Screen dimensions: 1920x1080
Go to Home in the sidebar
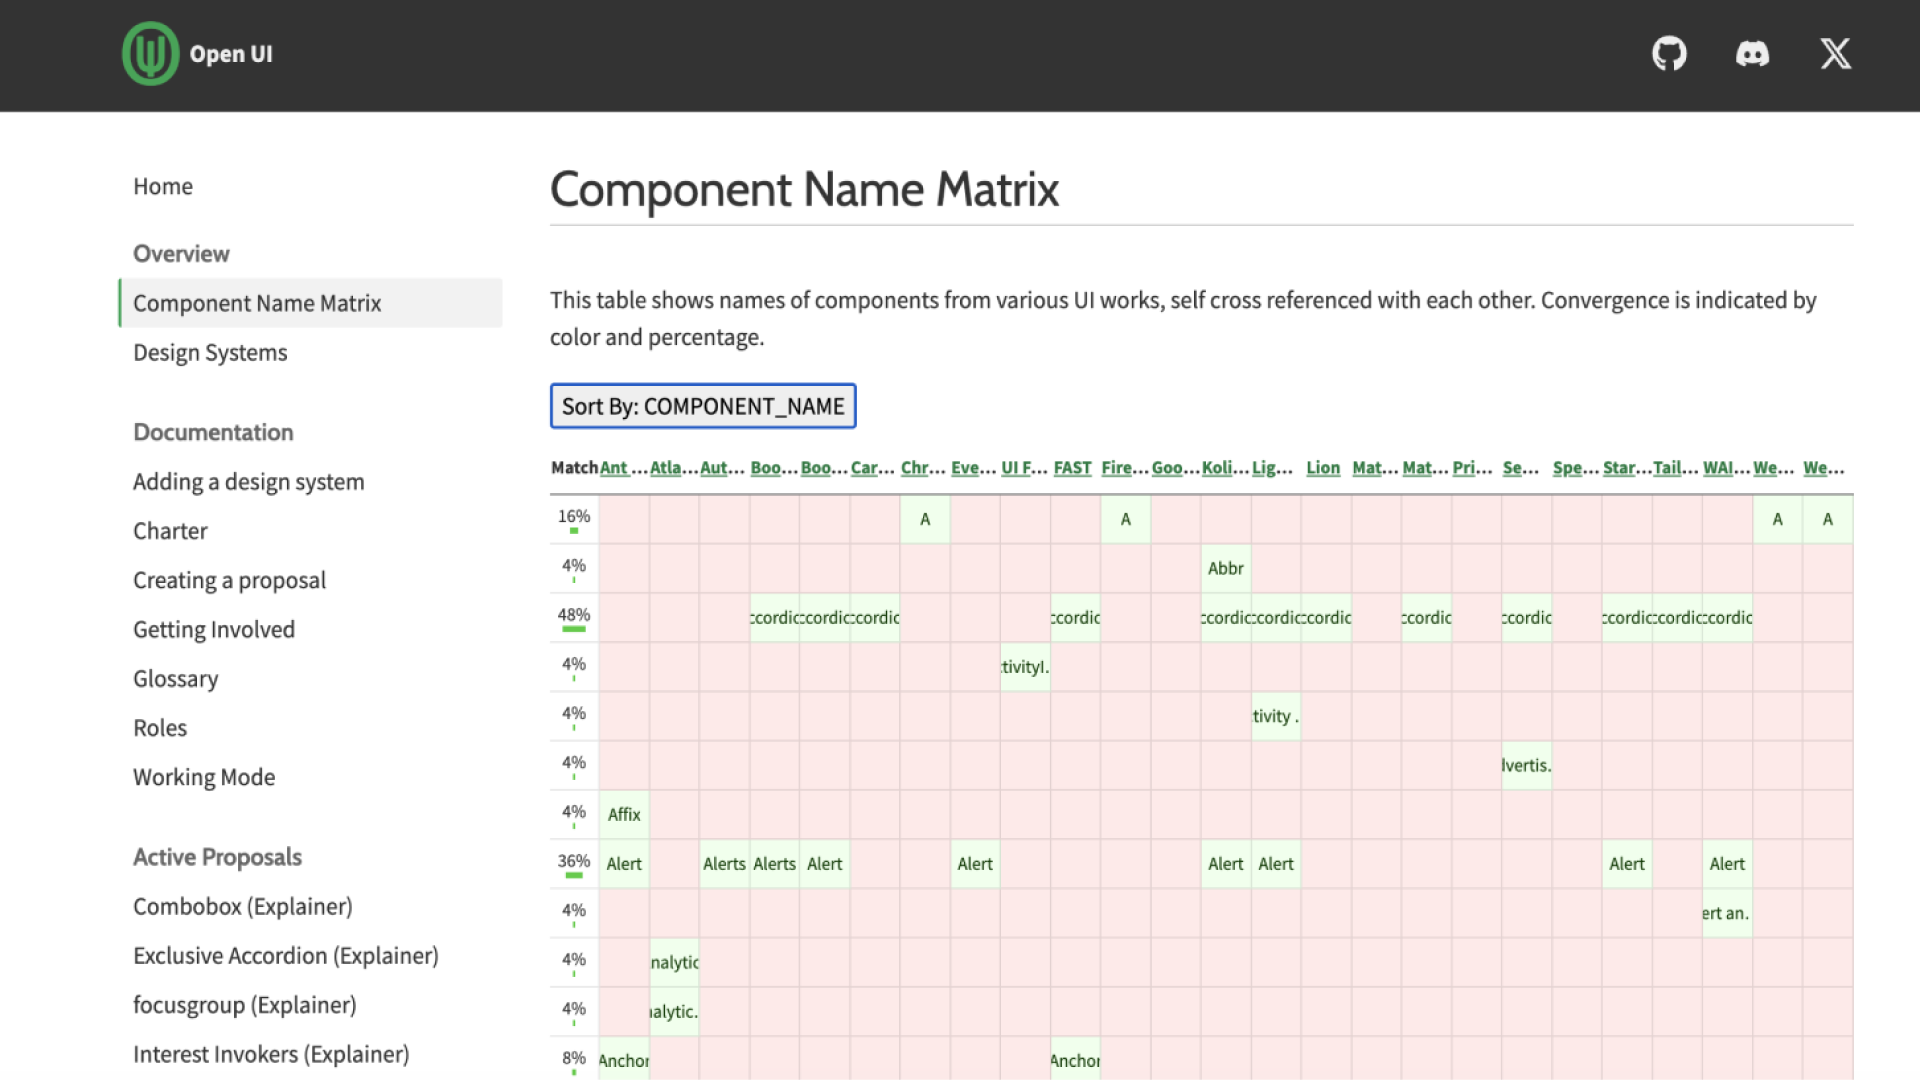[163, 186]
